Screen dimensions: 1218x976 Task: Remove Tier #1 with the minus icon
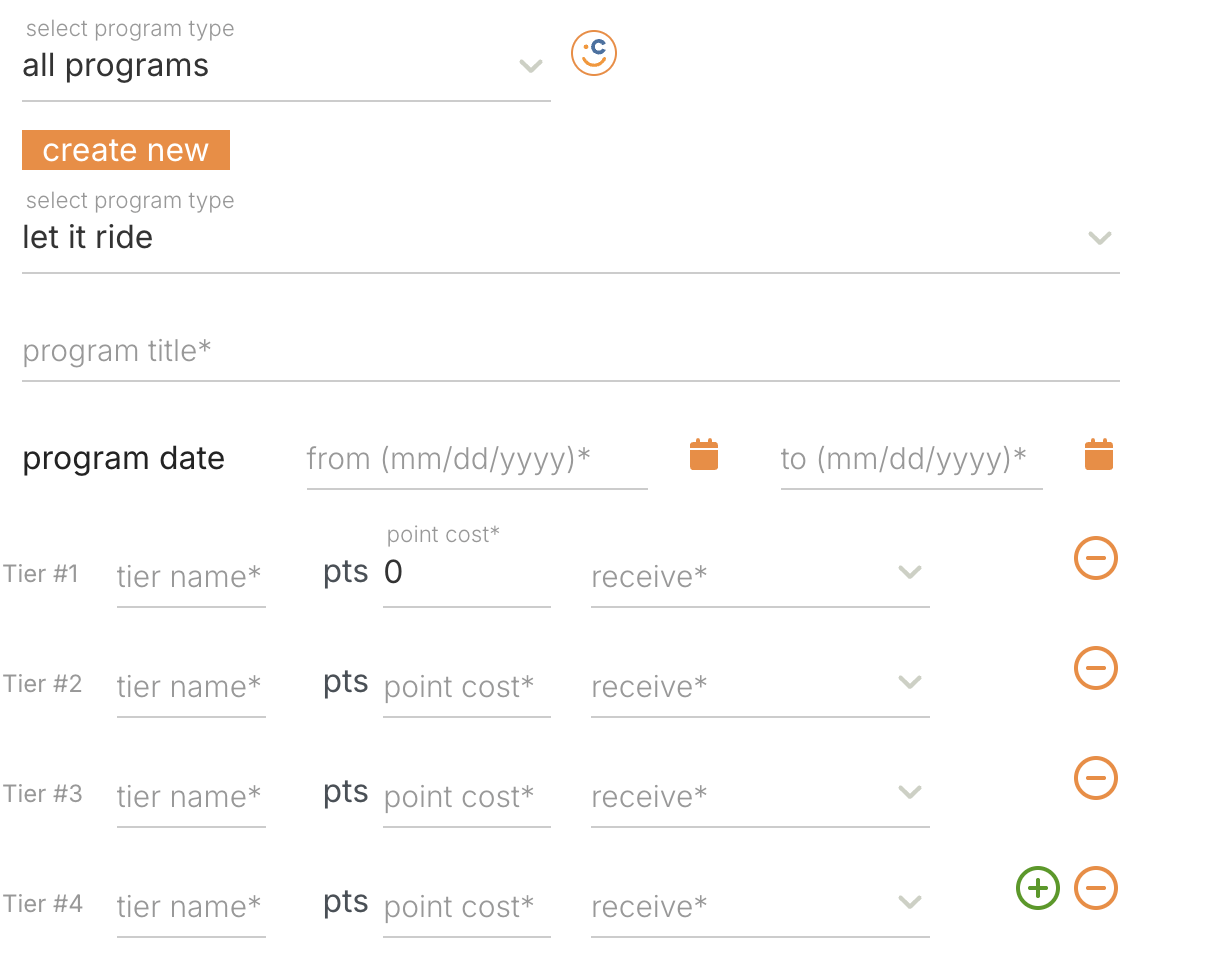pyautogui.click(x=1095, y=558)
